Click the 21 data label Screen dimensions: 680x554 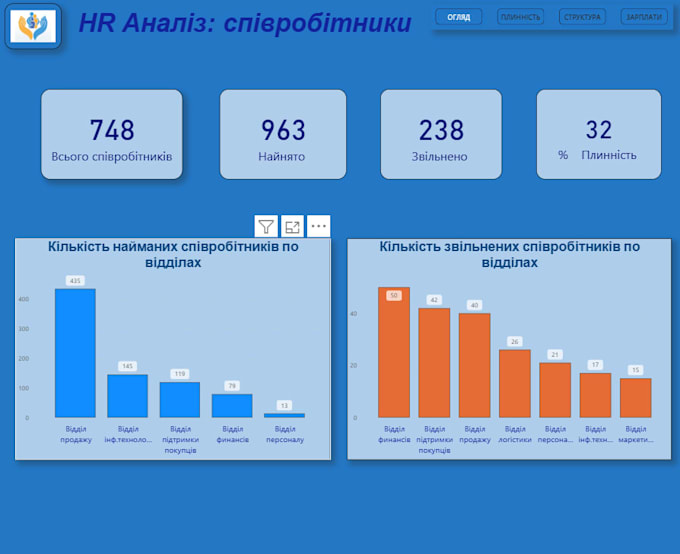(555, 354)
